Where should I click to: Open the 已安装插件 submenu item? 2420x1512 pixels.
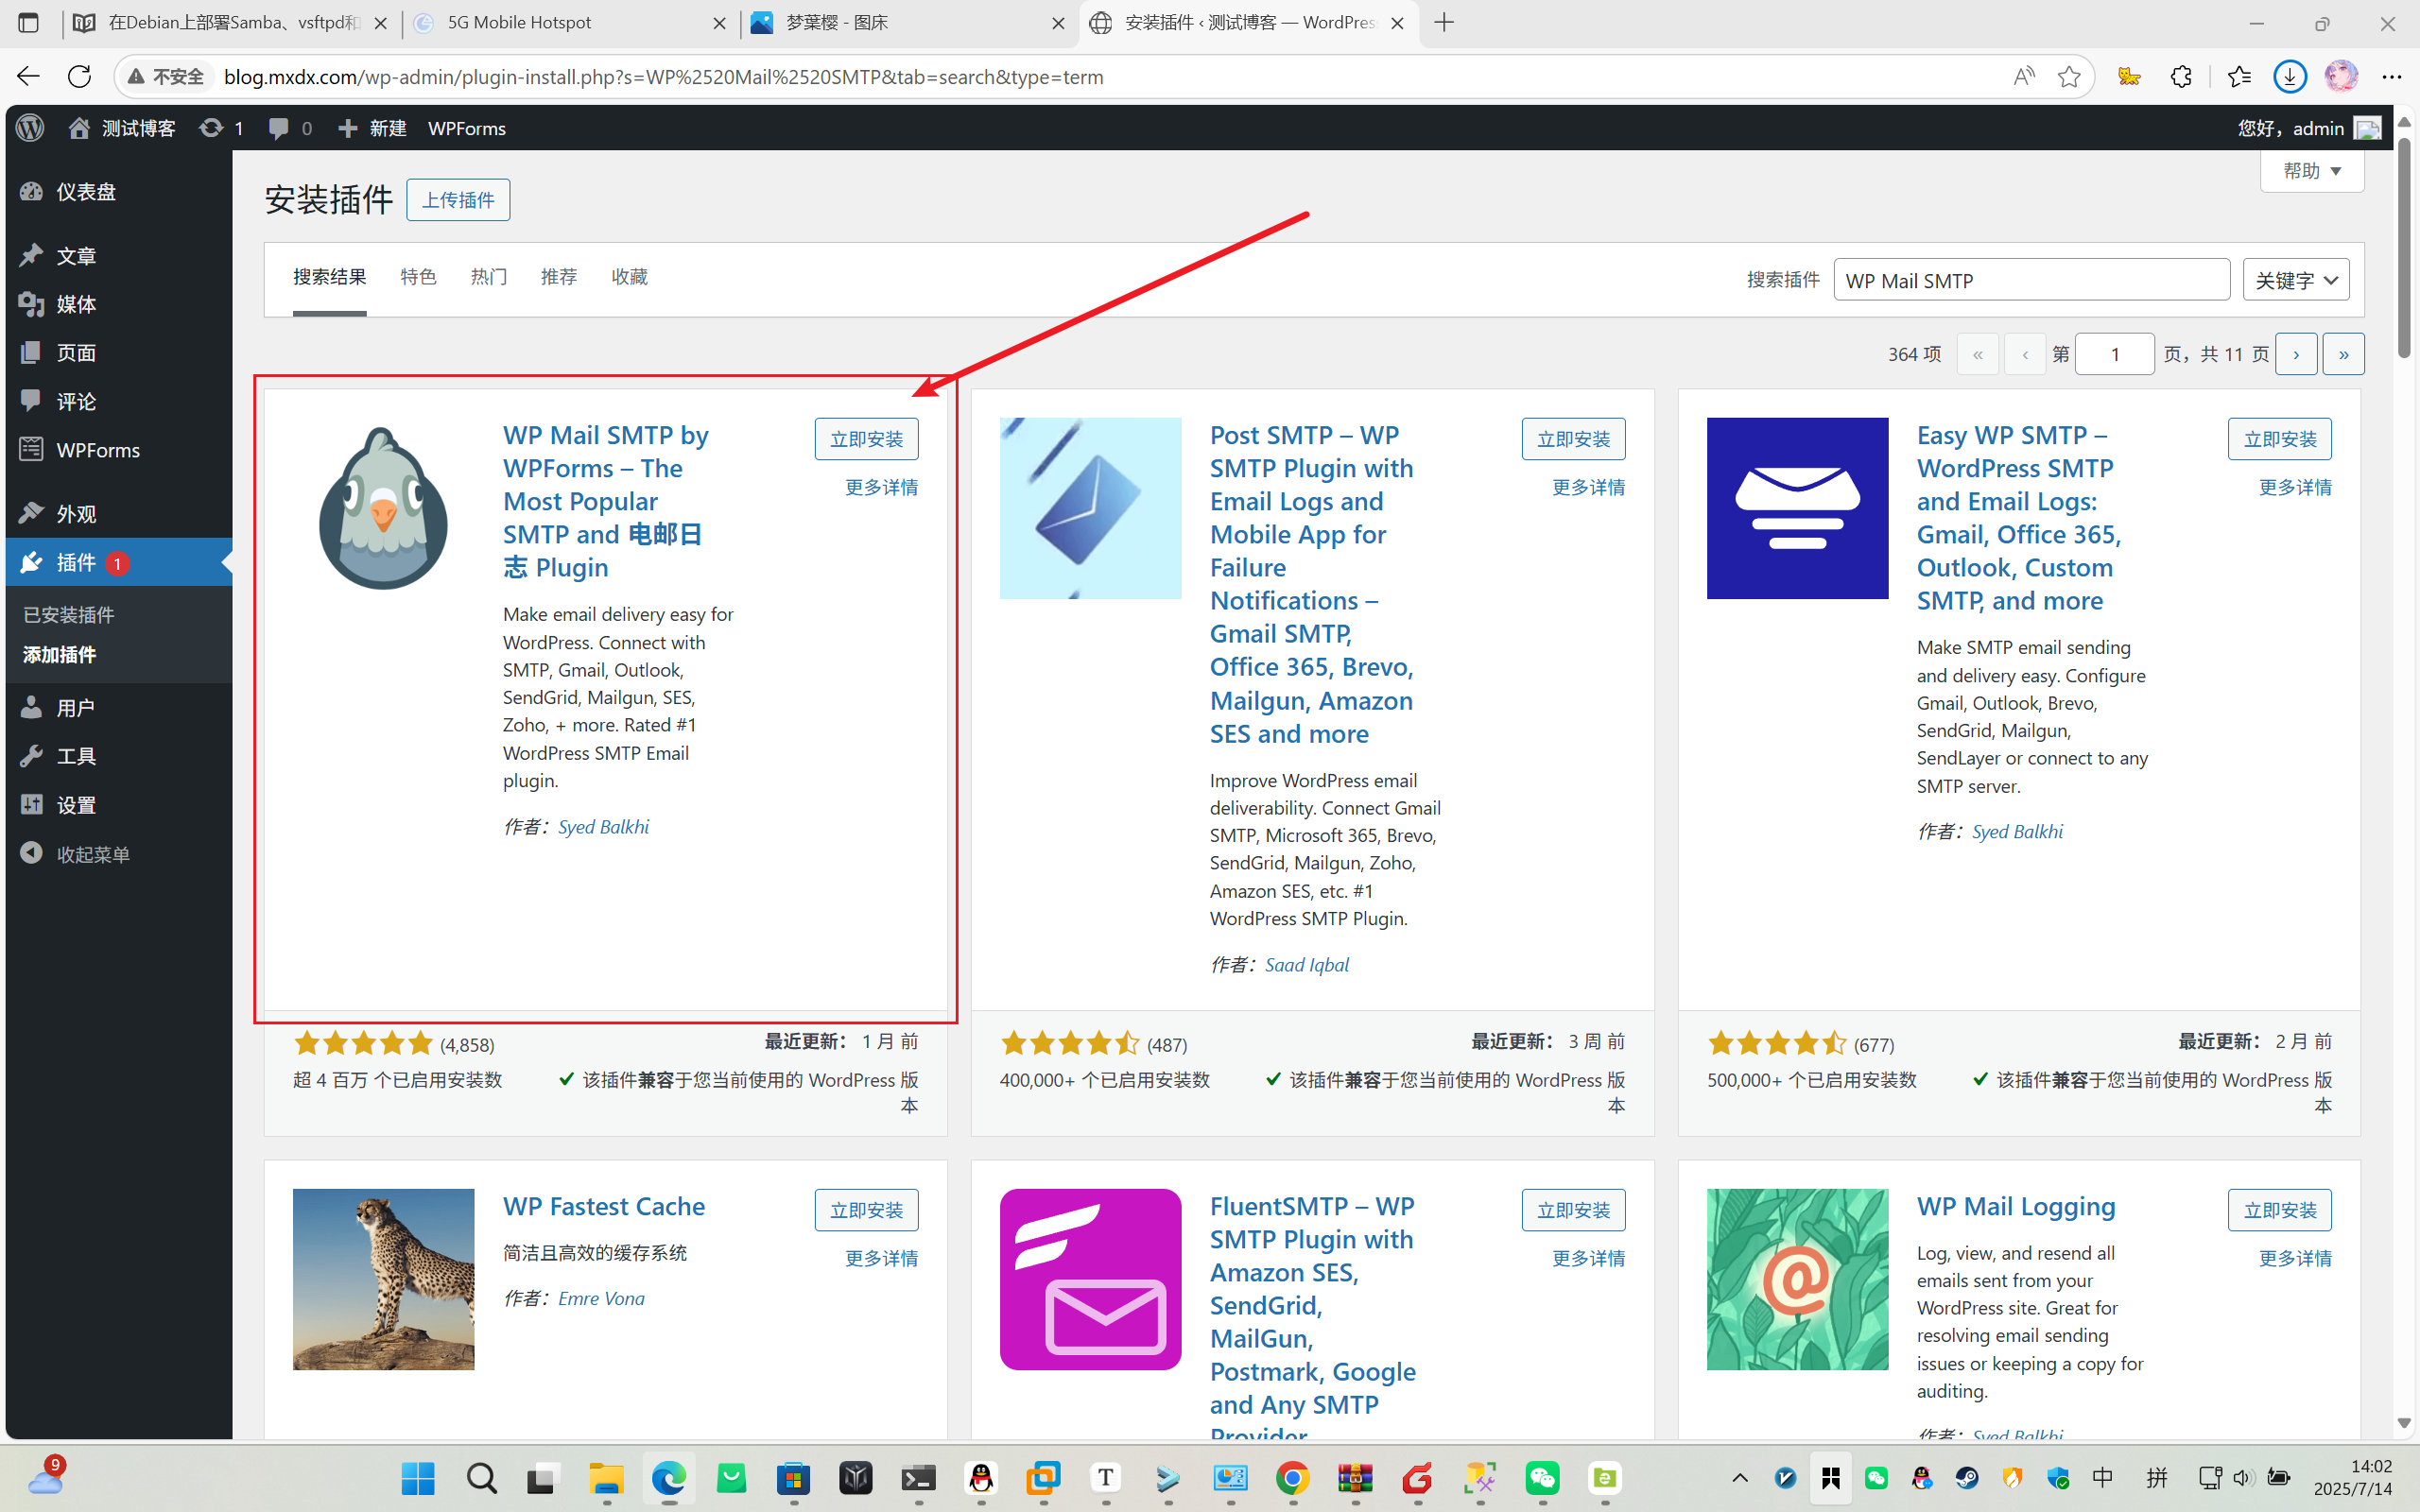(68, 614)
